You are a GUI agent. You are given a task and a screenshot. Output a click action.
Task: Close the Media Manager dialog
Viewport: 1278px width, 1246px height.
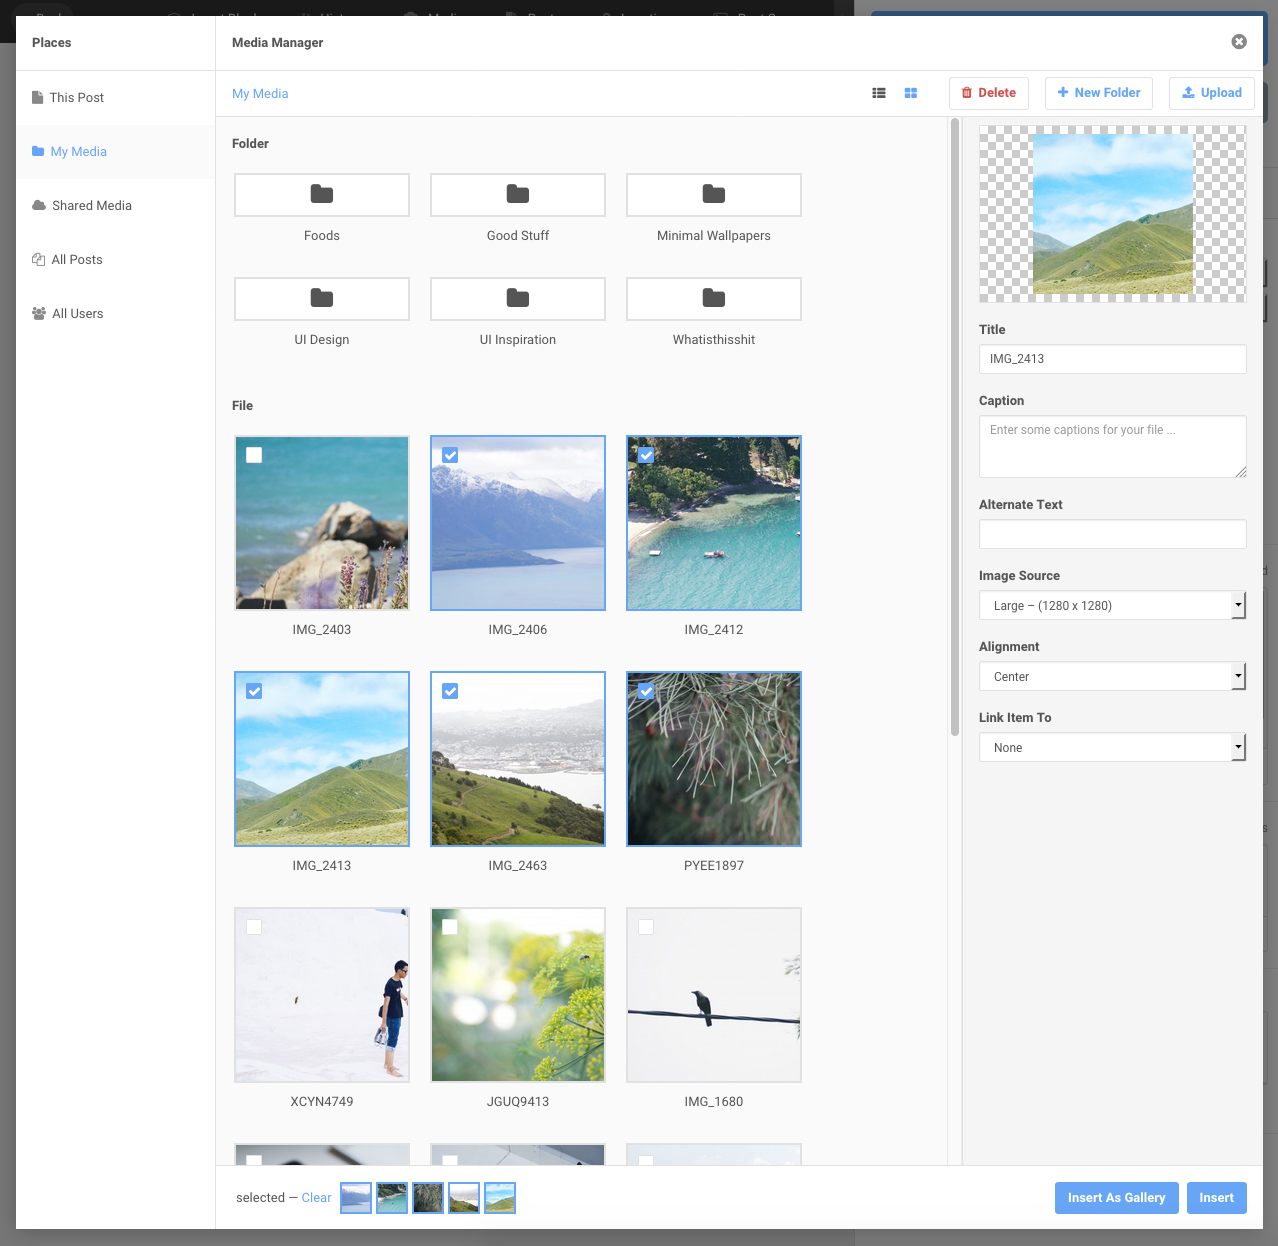pos(1239,42)
